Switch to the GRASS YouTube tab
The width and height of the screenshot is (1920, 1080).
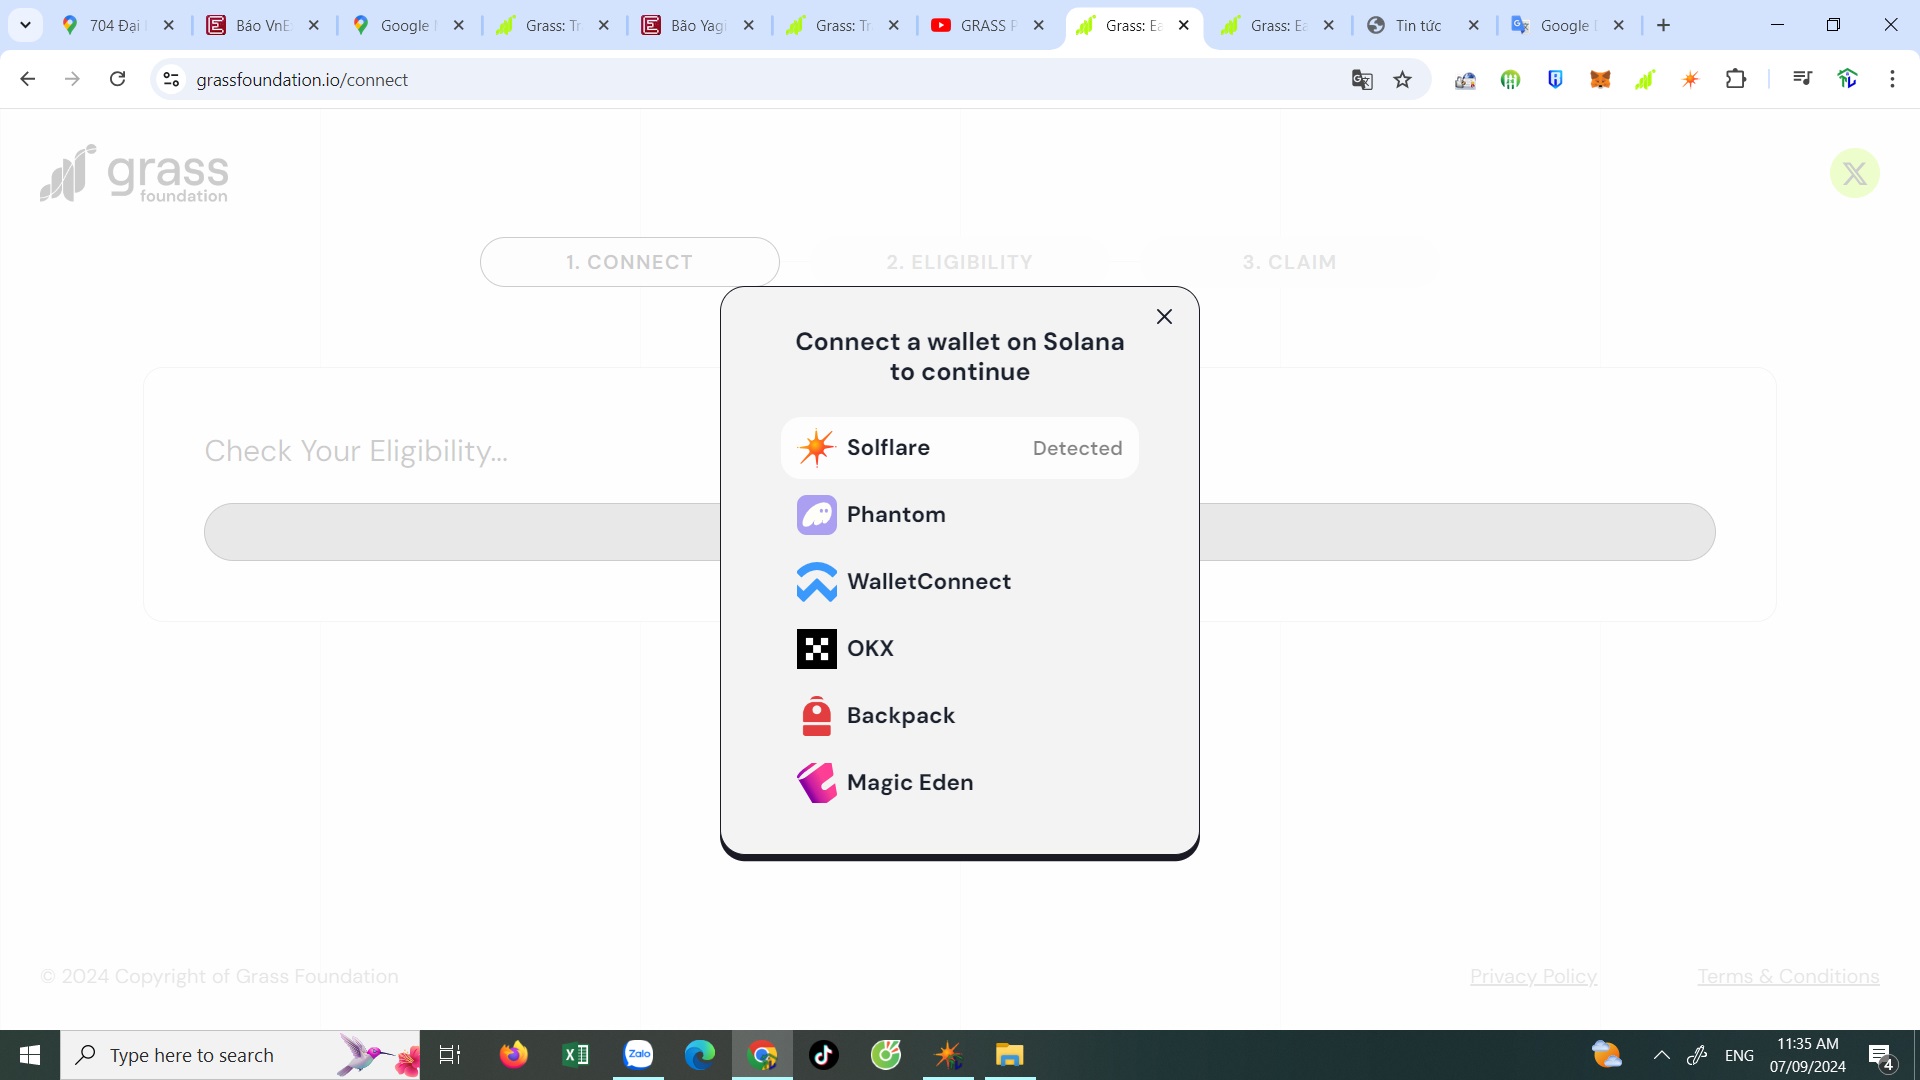(x=985, y=25)
